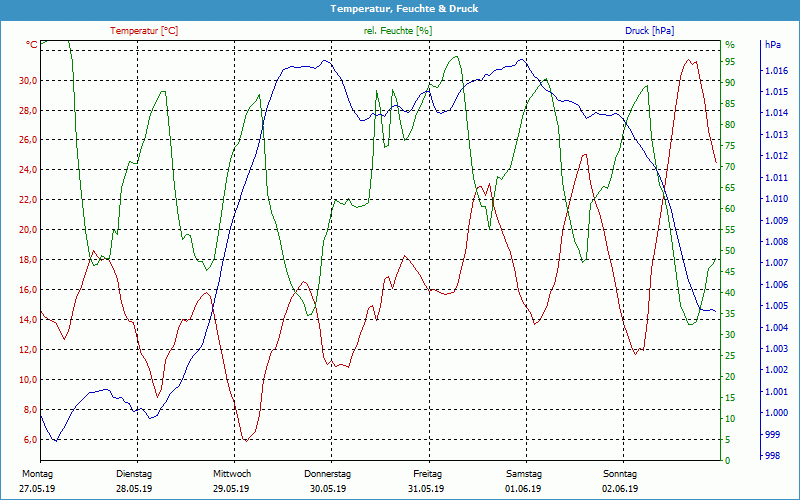Viewport: 800px width, 500px height.
Task: Click the 1.012 pressure axis value
Action: click(x=776, y=156)
